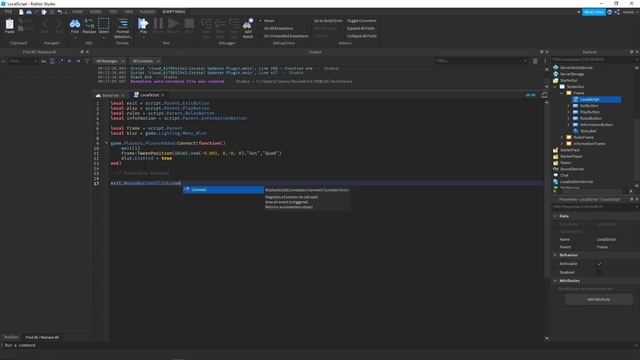This screenshot has height=360, width=640.
Task: Start the Play test button
Action: click(x=143, y=24)
